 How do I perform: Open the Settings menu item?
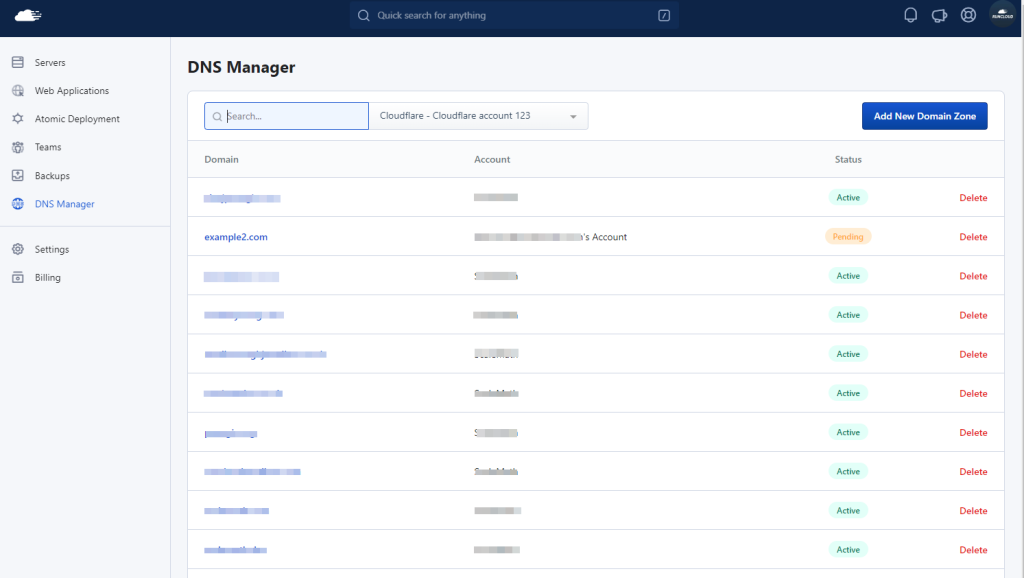click(52, 249)
